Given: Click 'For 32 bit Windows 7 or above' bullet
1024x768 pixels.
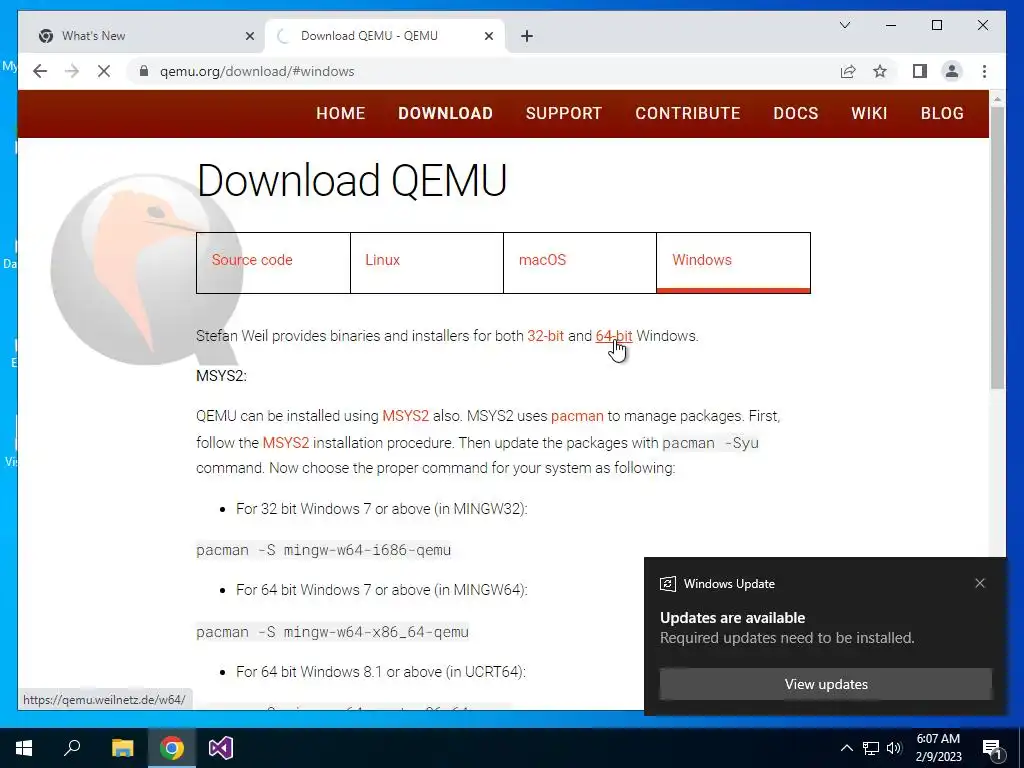Looking at the screenshot, I should (x=381, y=509).
